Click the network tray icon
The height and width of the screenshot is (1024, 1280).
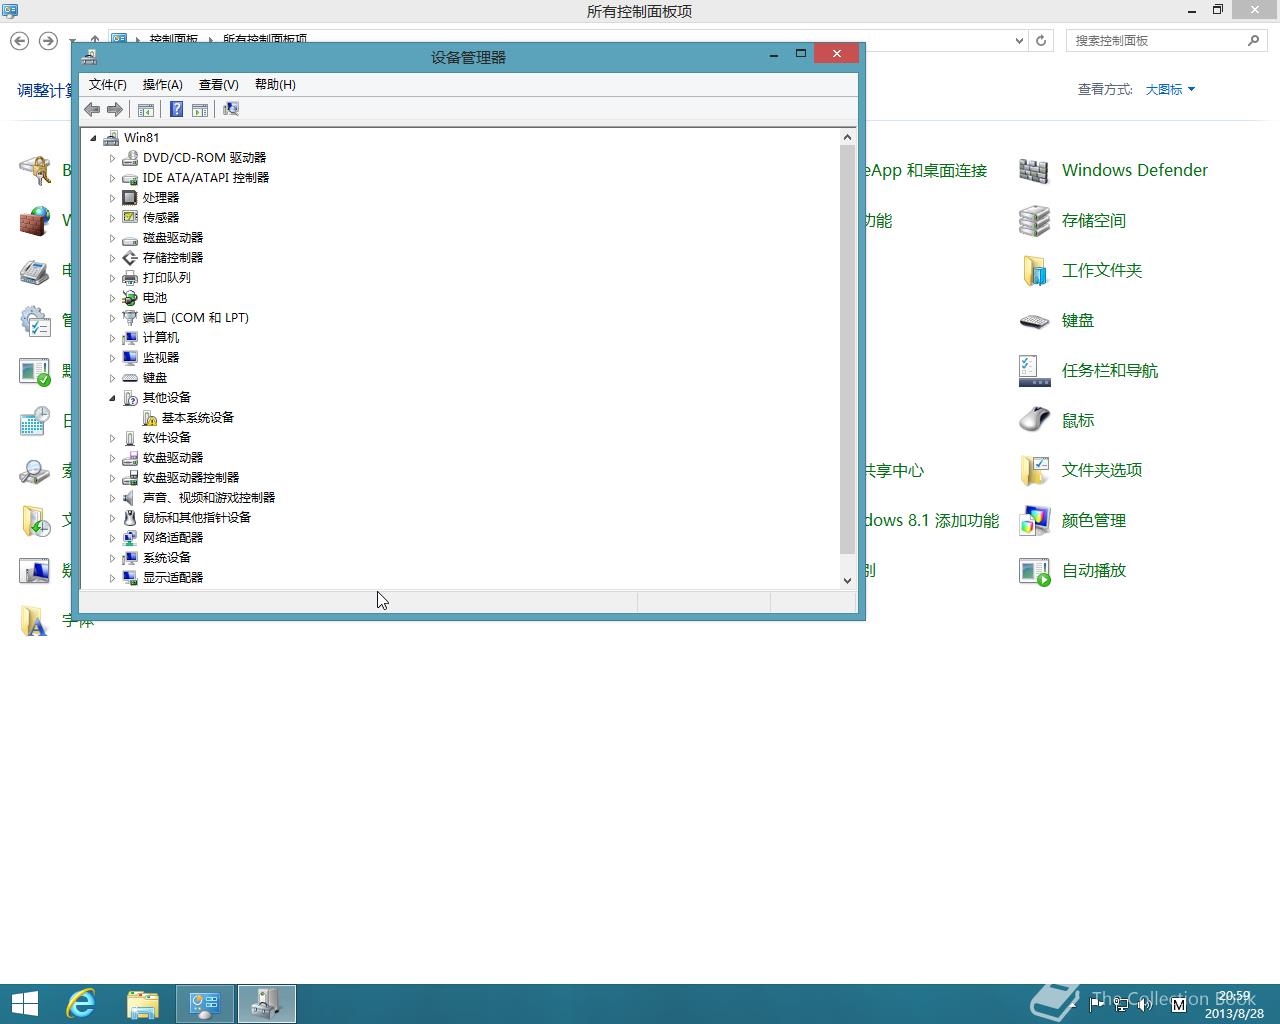tap(1121, 1003)
